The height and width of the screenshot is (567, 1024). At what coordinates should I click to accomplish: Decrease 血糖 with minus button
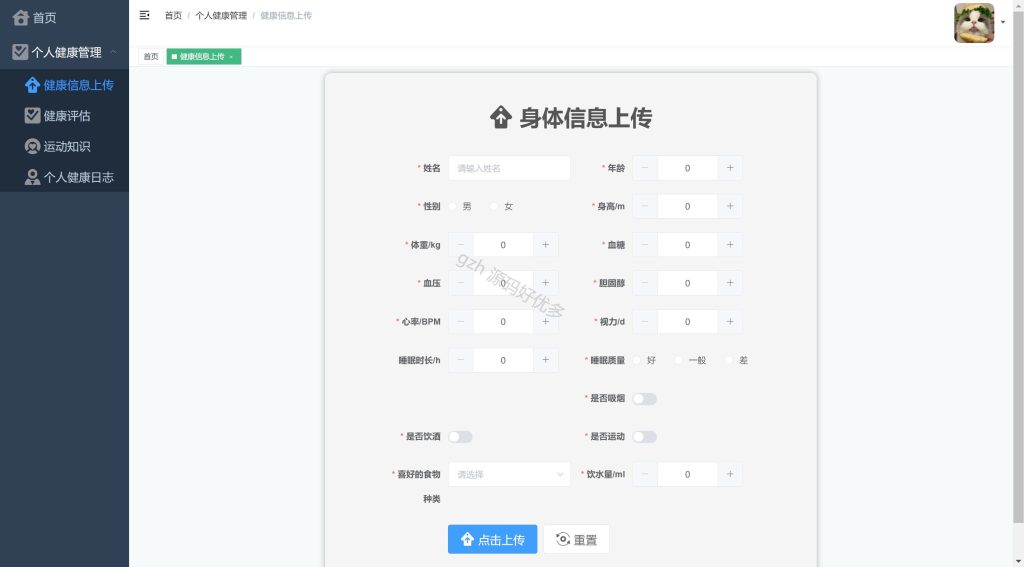tap(645, 245)
